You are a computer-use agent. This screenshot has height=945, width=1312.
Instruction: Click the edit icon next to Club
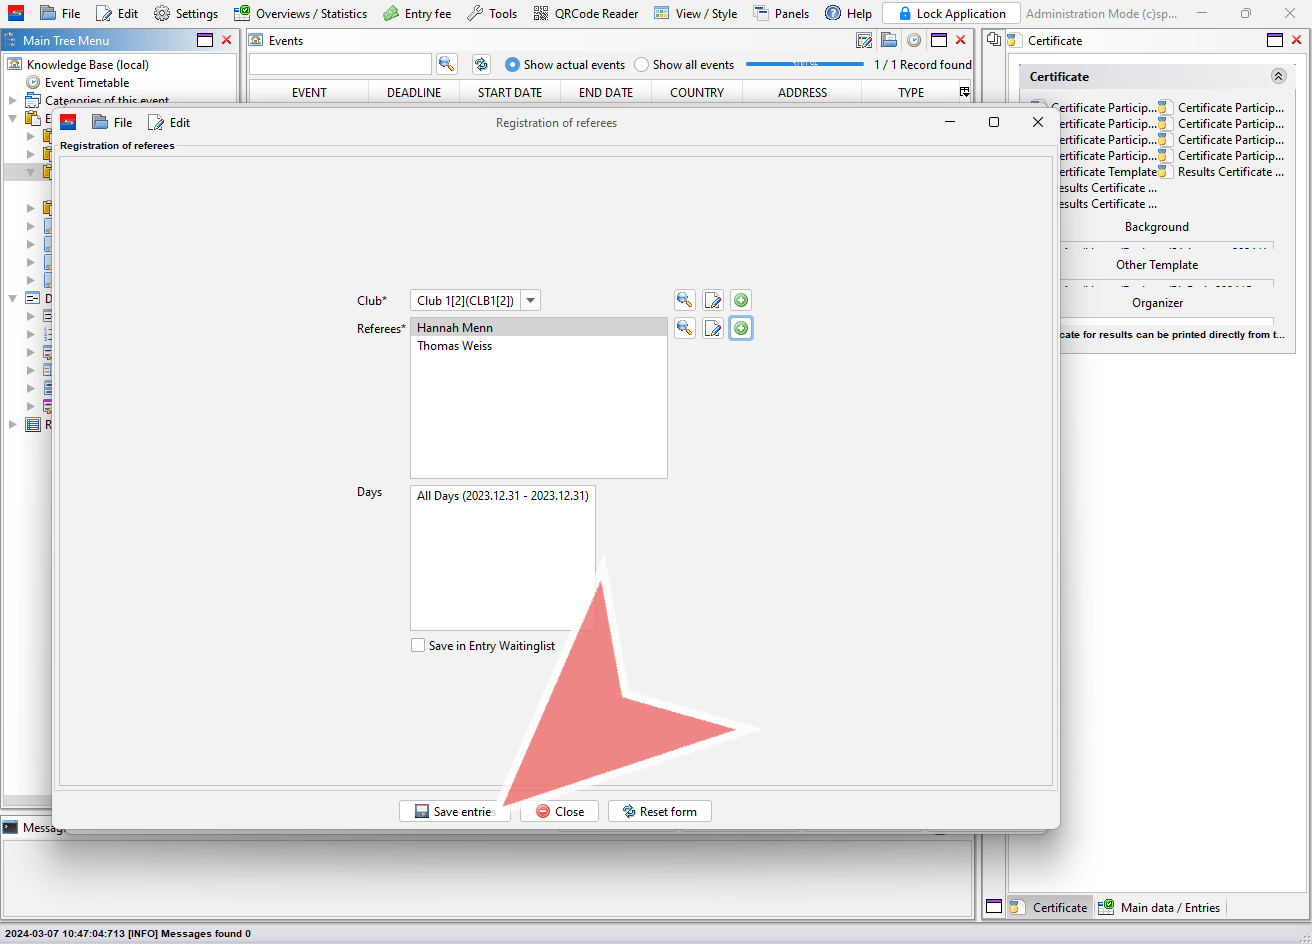[712, 300]
